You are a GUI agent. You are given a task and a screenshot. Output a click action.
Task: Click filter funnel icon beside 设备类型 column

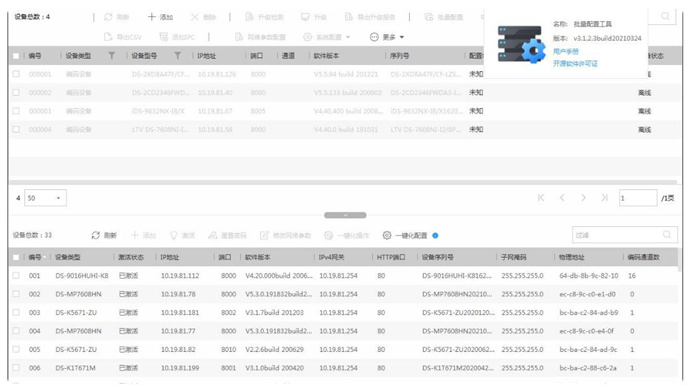(112, 56)
